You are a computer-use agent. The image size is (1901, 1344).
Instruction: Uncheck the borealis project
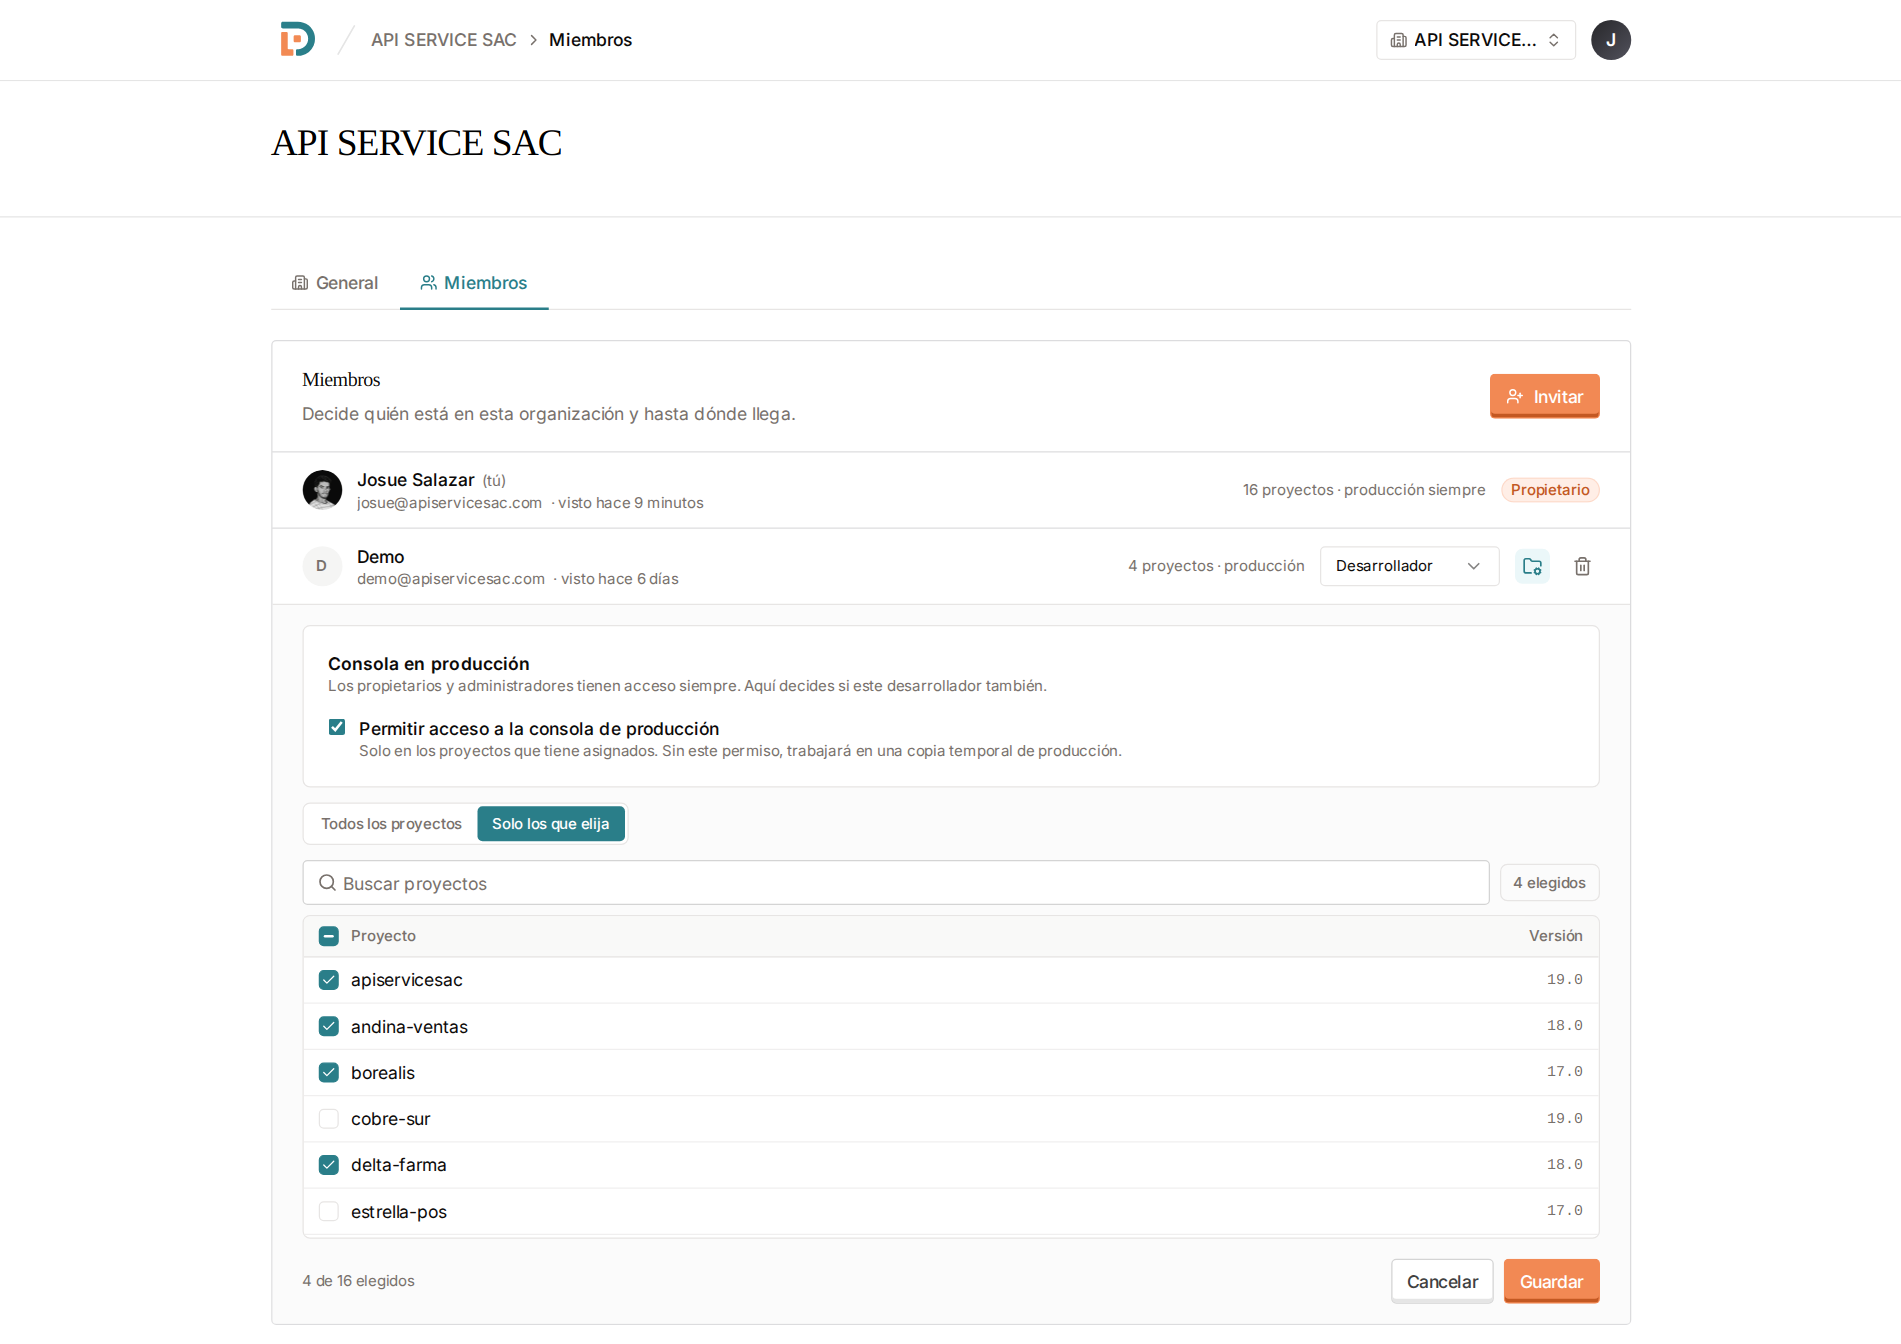pyautogui.click(x=329, y=1072)
